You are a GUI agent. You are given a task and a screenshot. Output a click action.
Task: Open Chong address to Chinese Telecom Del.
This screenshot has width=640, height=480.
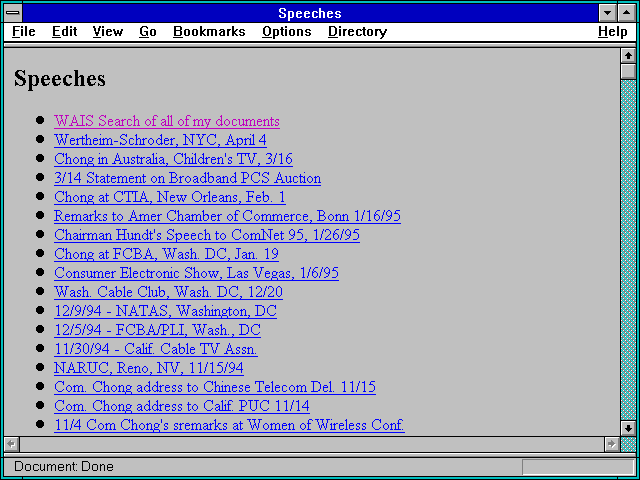(215, 387)
